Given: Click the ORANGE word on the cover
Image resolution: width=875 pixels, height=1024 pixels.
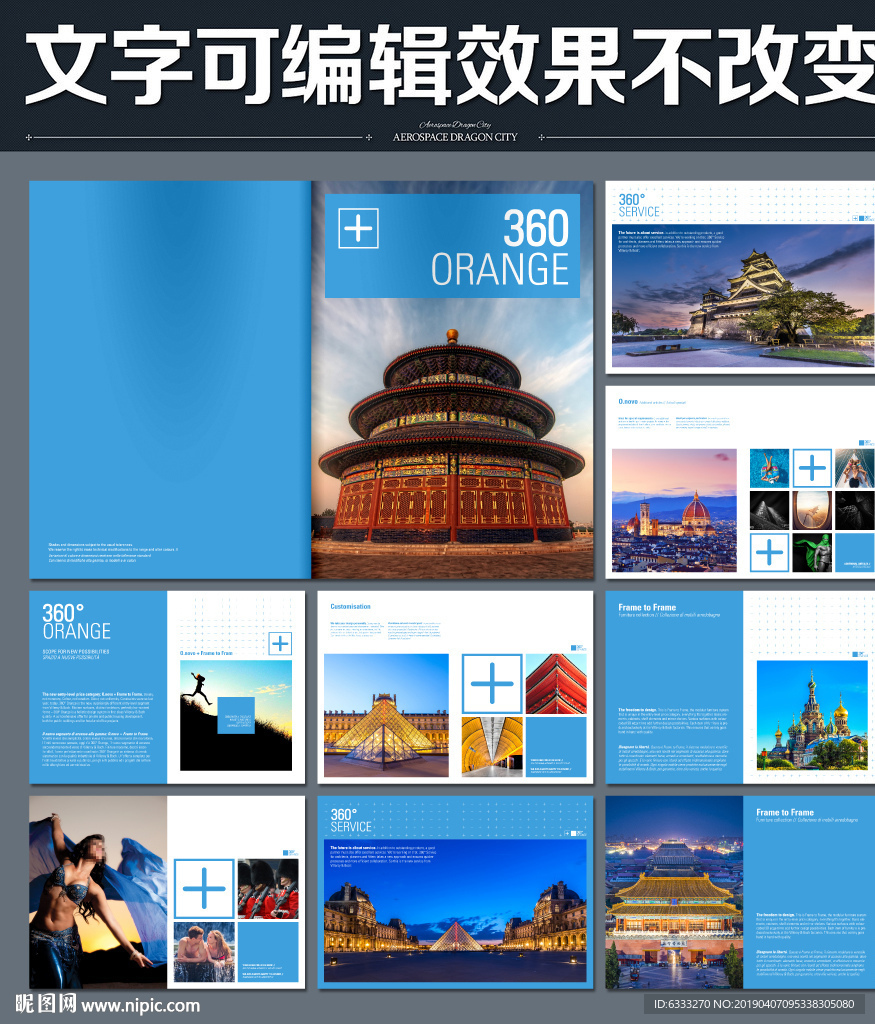Looking at the screenshot, I should coord(500,269).
